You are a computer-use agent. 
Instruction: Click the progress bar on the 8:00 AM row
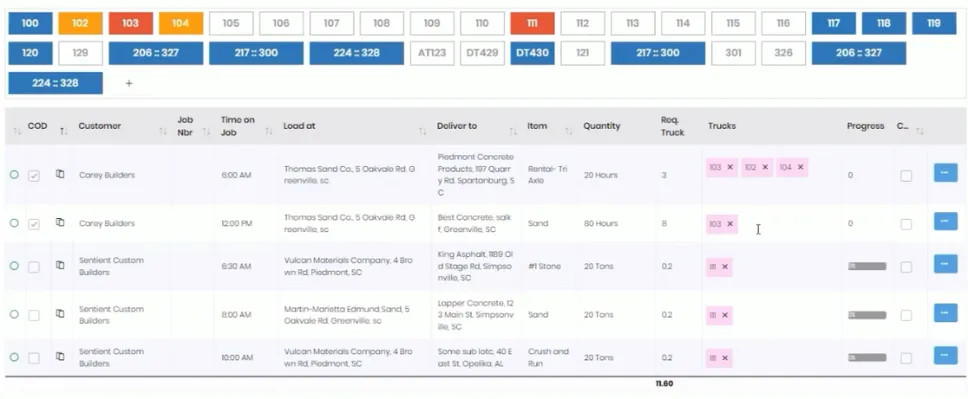[867, 315]
